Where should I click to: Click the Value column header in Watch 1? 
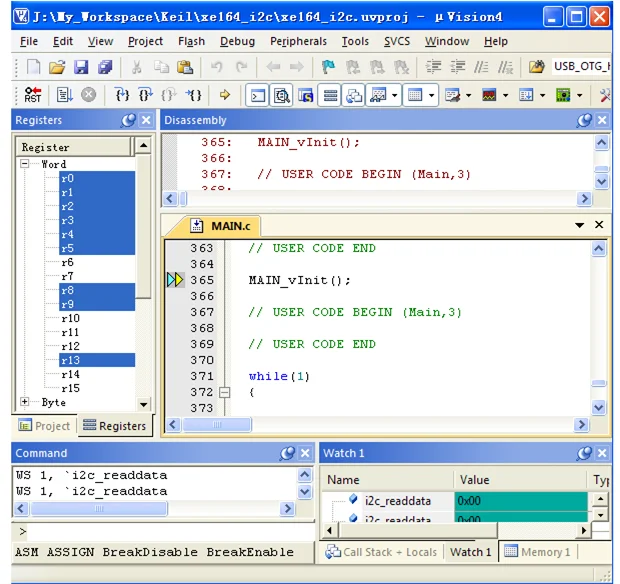pos(520,480)
